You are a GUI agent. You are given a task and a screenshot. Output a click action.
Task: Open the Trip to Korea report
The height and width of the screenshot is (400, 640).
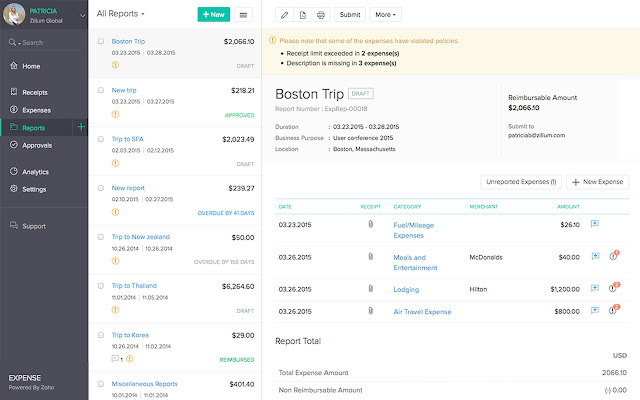coord(130,335)
